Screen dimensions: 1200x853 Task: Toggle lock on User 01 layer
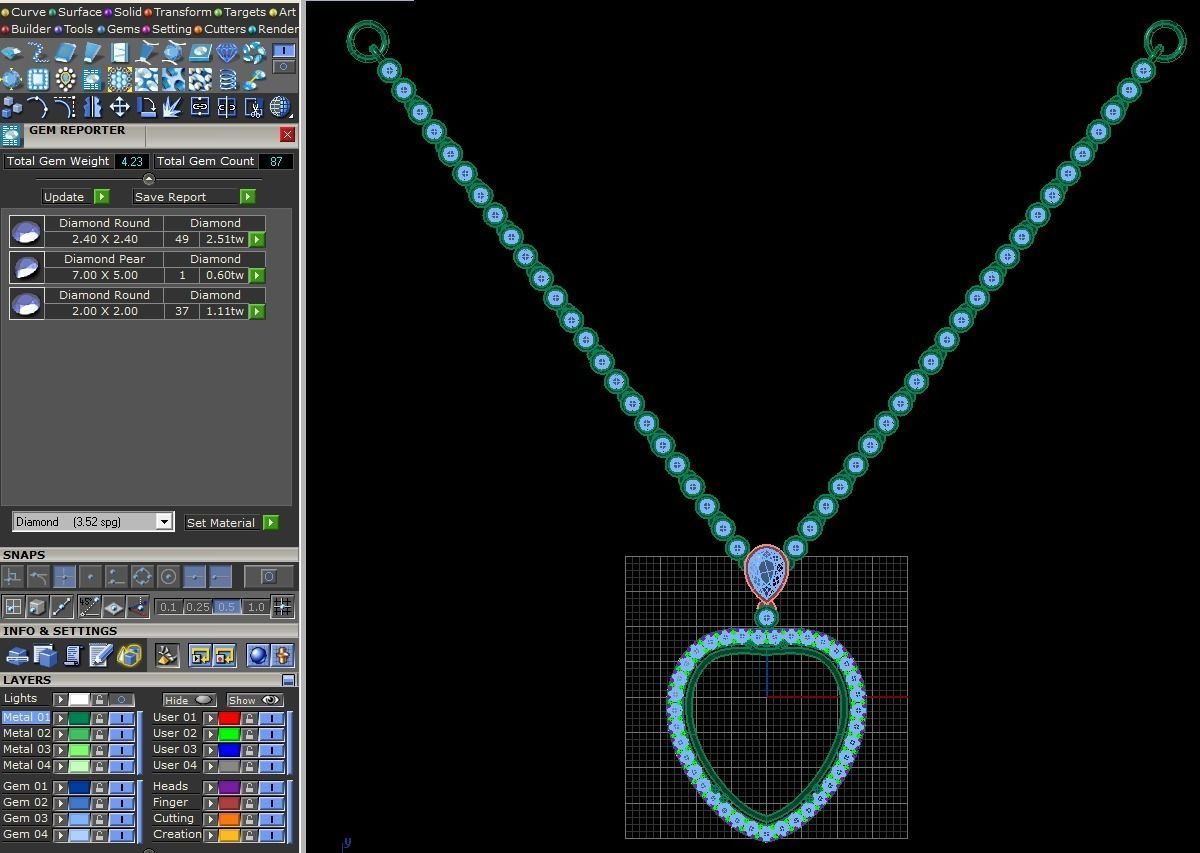point(249,718)
